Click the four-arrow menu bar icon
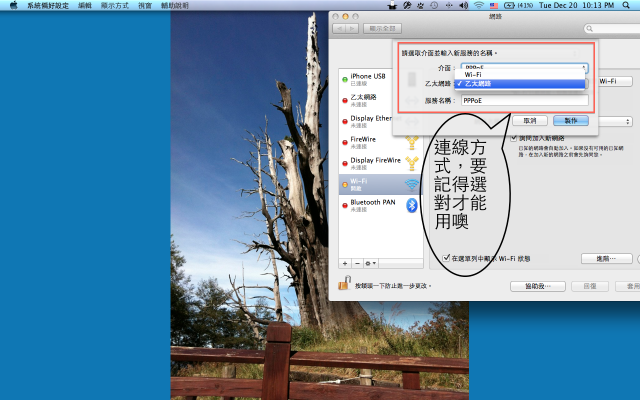This screenshot has height=400, width=640. [449, 5]
